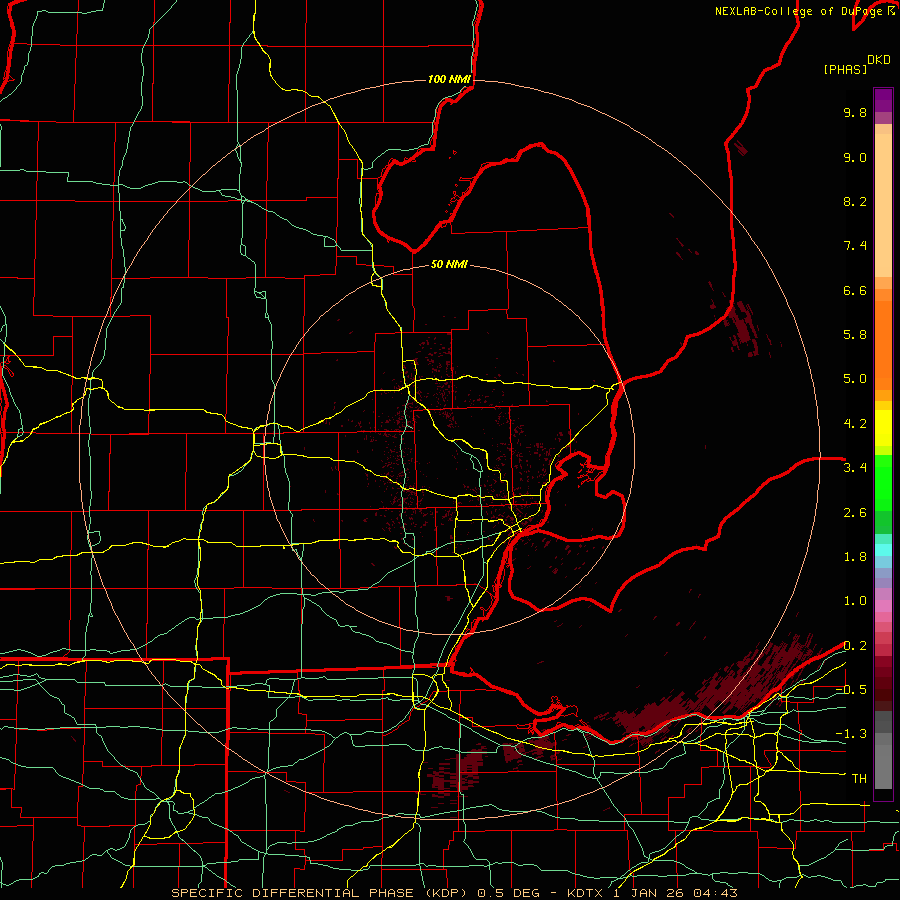The height and width of the screenshot is (900, 900).
Task: Select the 50 NMI range ring label
Action: [x=449, y=264]
